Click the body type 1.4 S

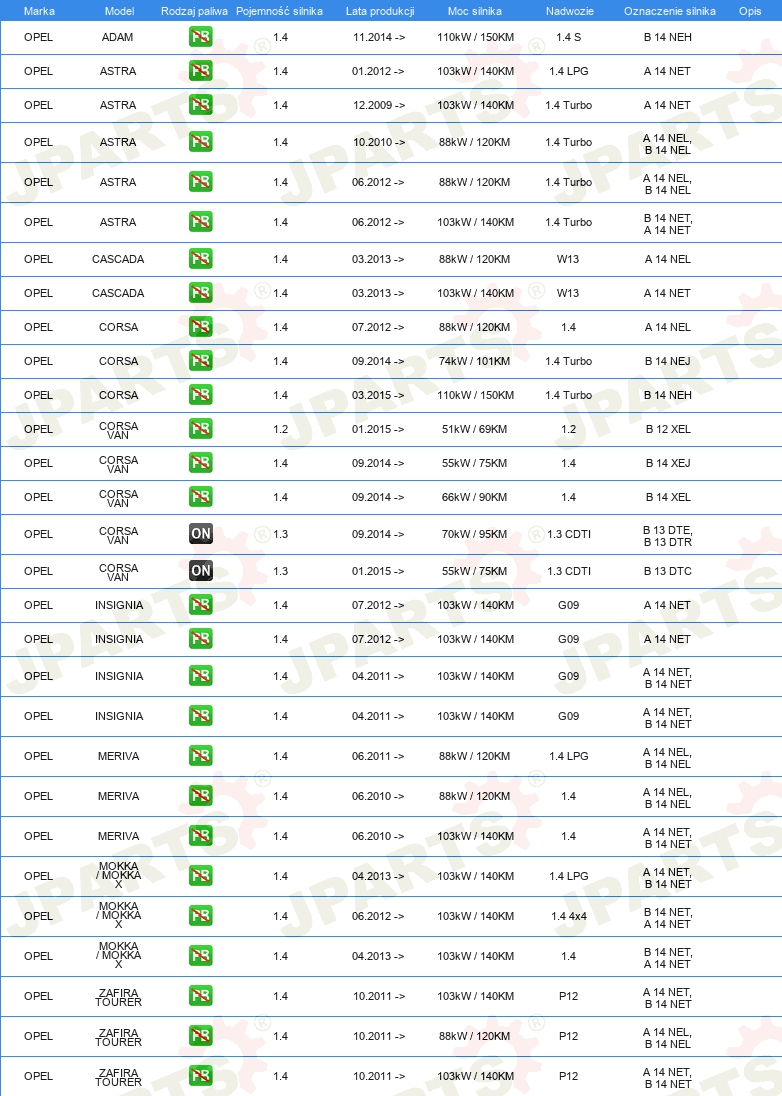click(x=568, y=37)
